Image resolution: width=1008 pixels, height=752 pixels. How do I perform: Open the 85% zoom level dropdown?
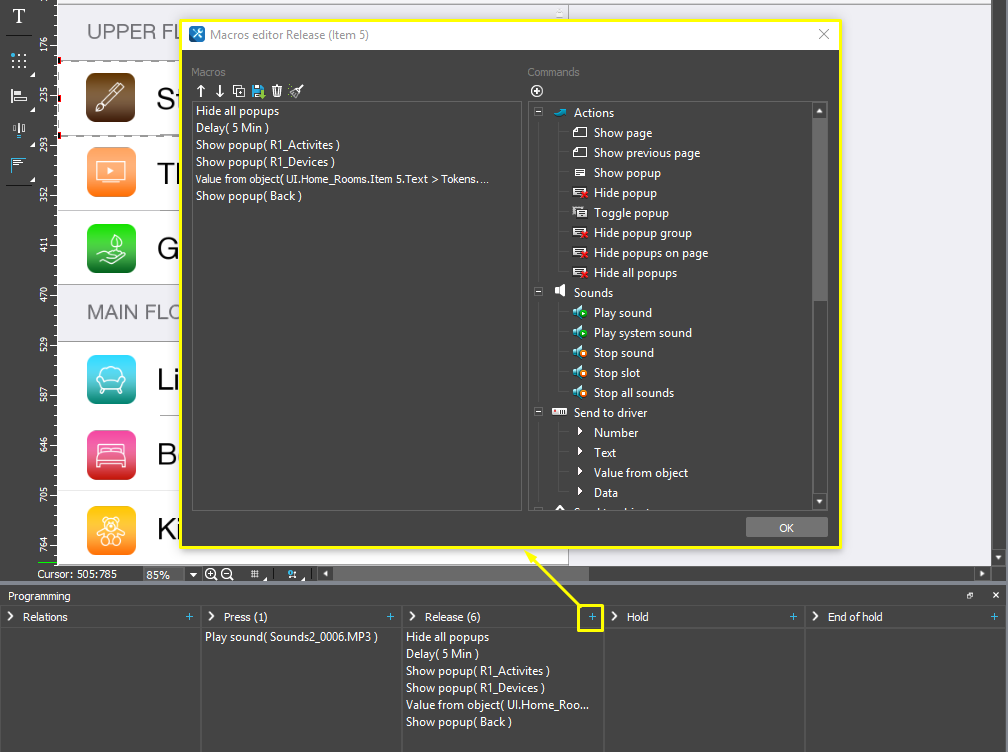pos(191,574)
